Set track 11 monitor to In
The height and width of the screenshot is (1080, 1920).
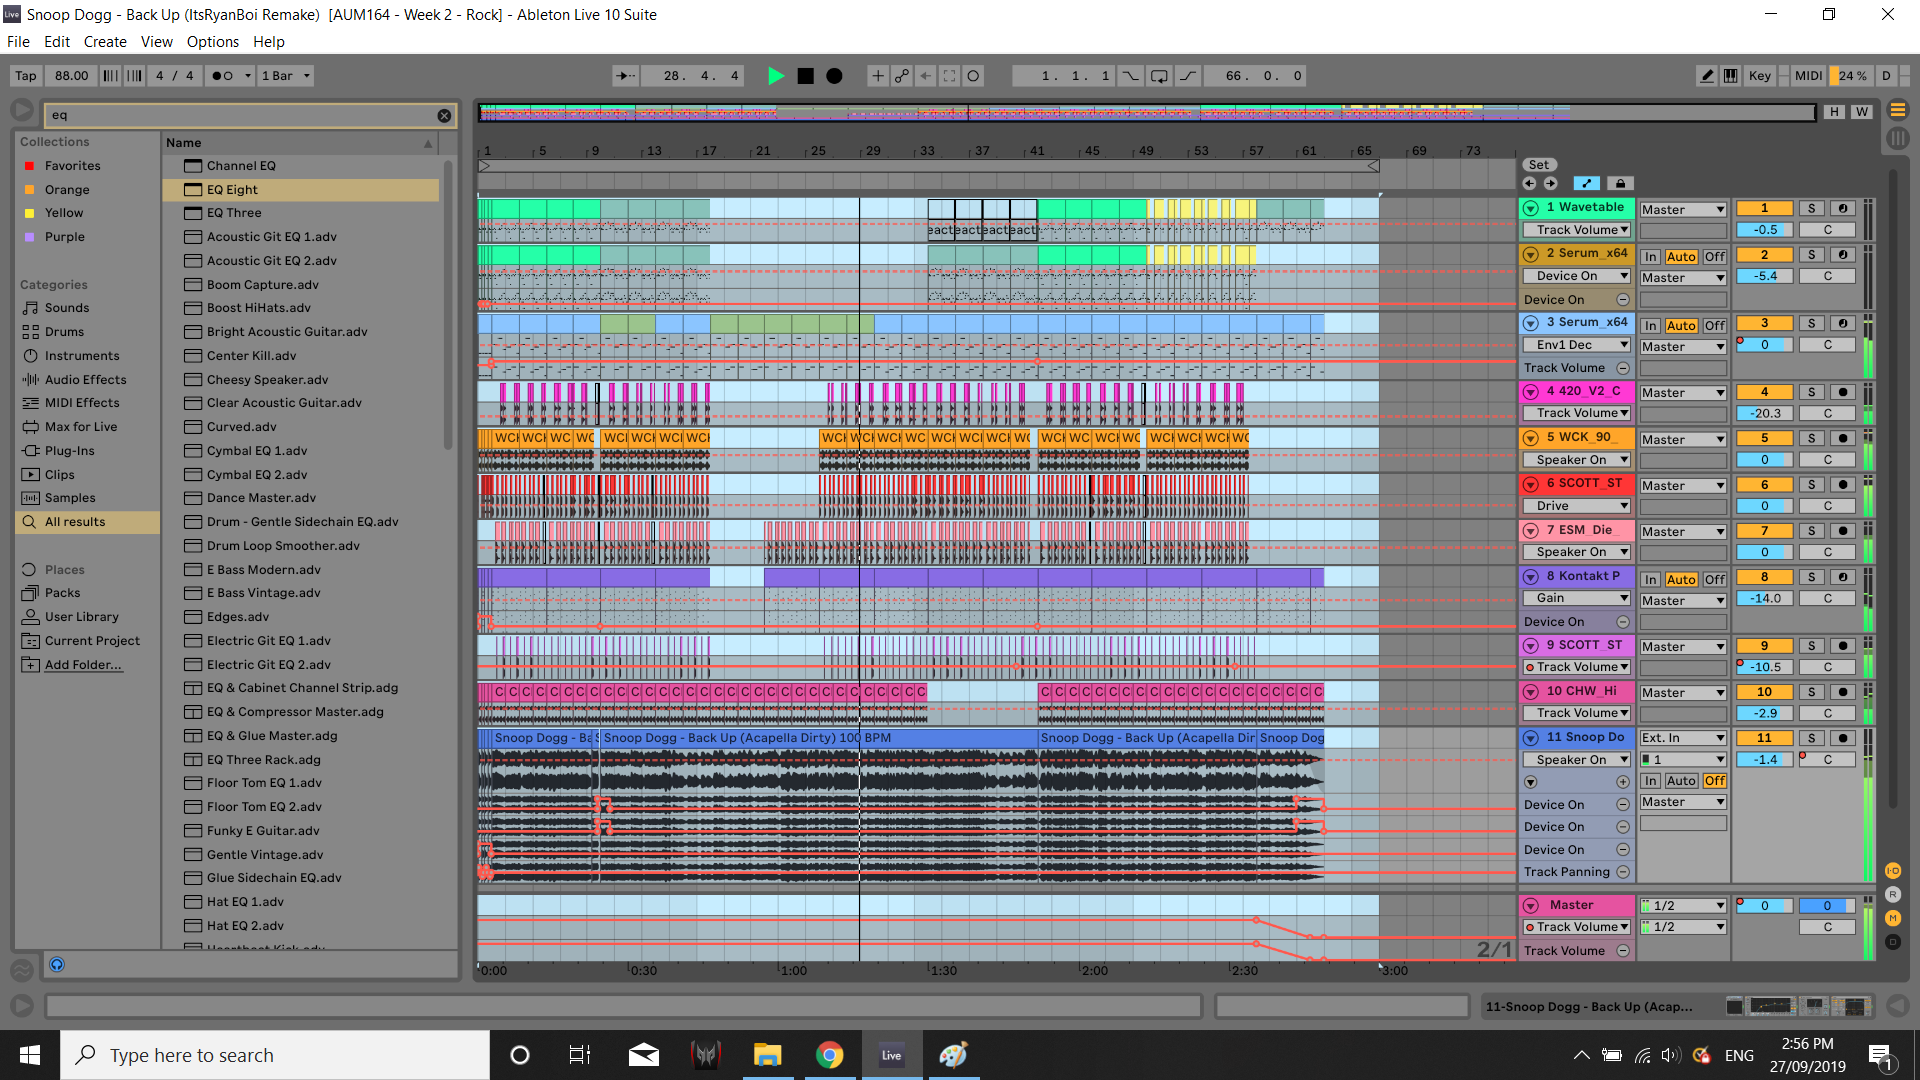pyautogui.click(x=1651, y=781)
